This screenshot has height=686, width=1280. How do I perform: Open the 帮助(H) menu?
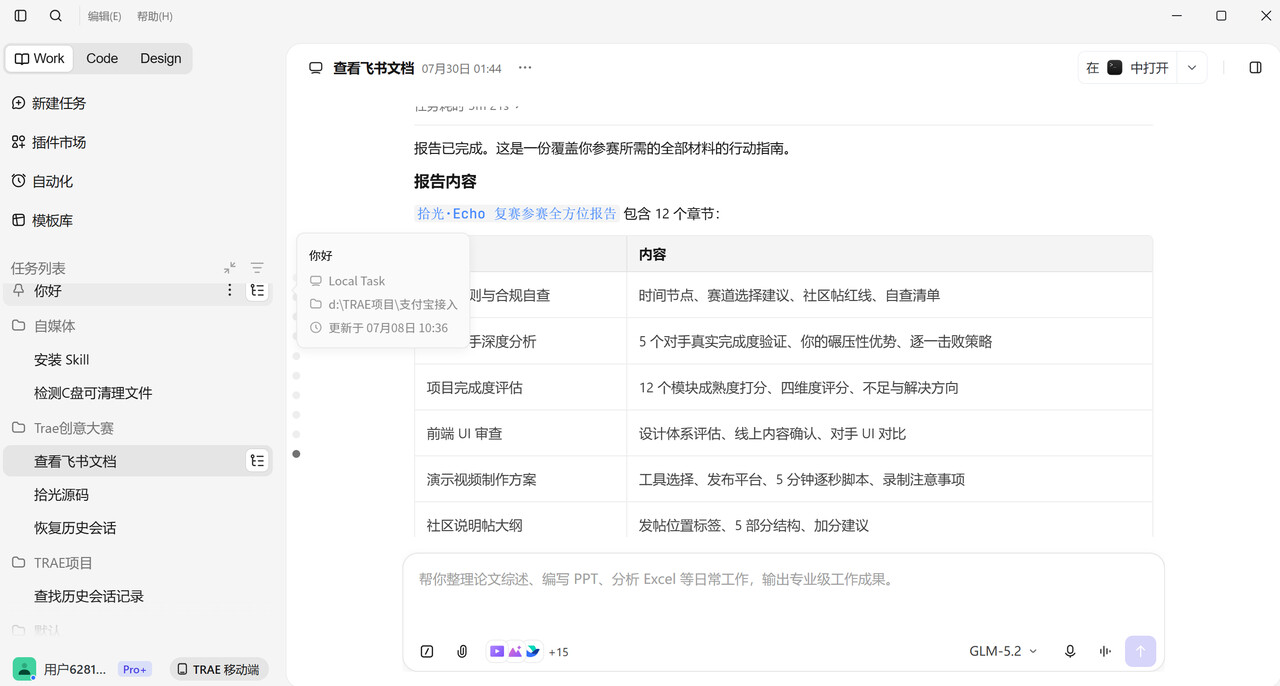(x=155, y=17)
